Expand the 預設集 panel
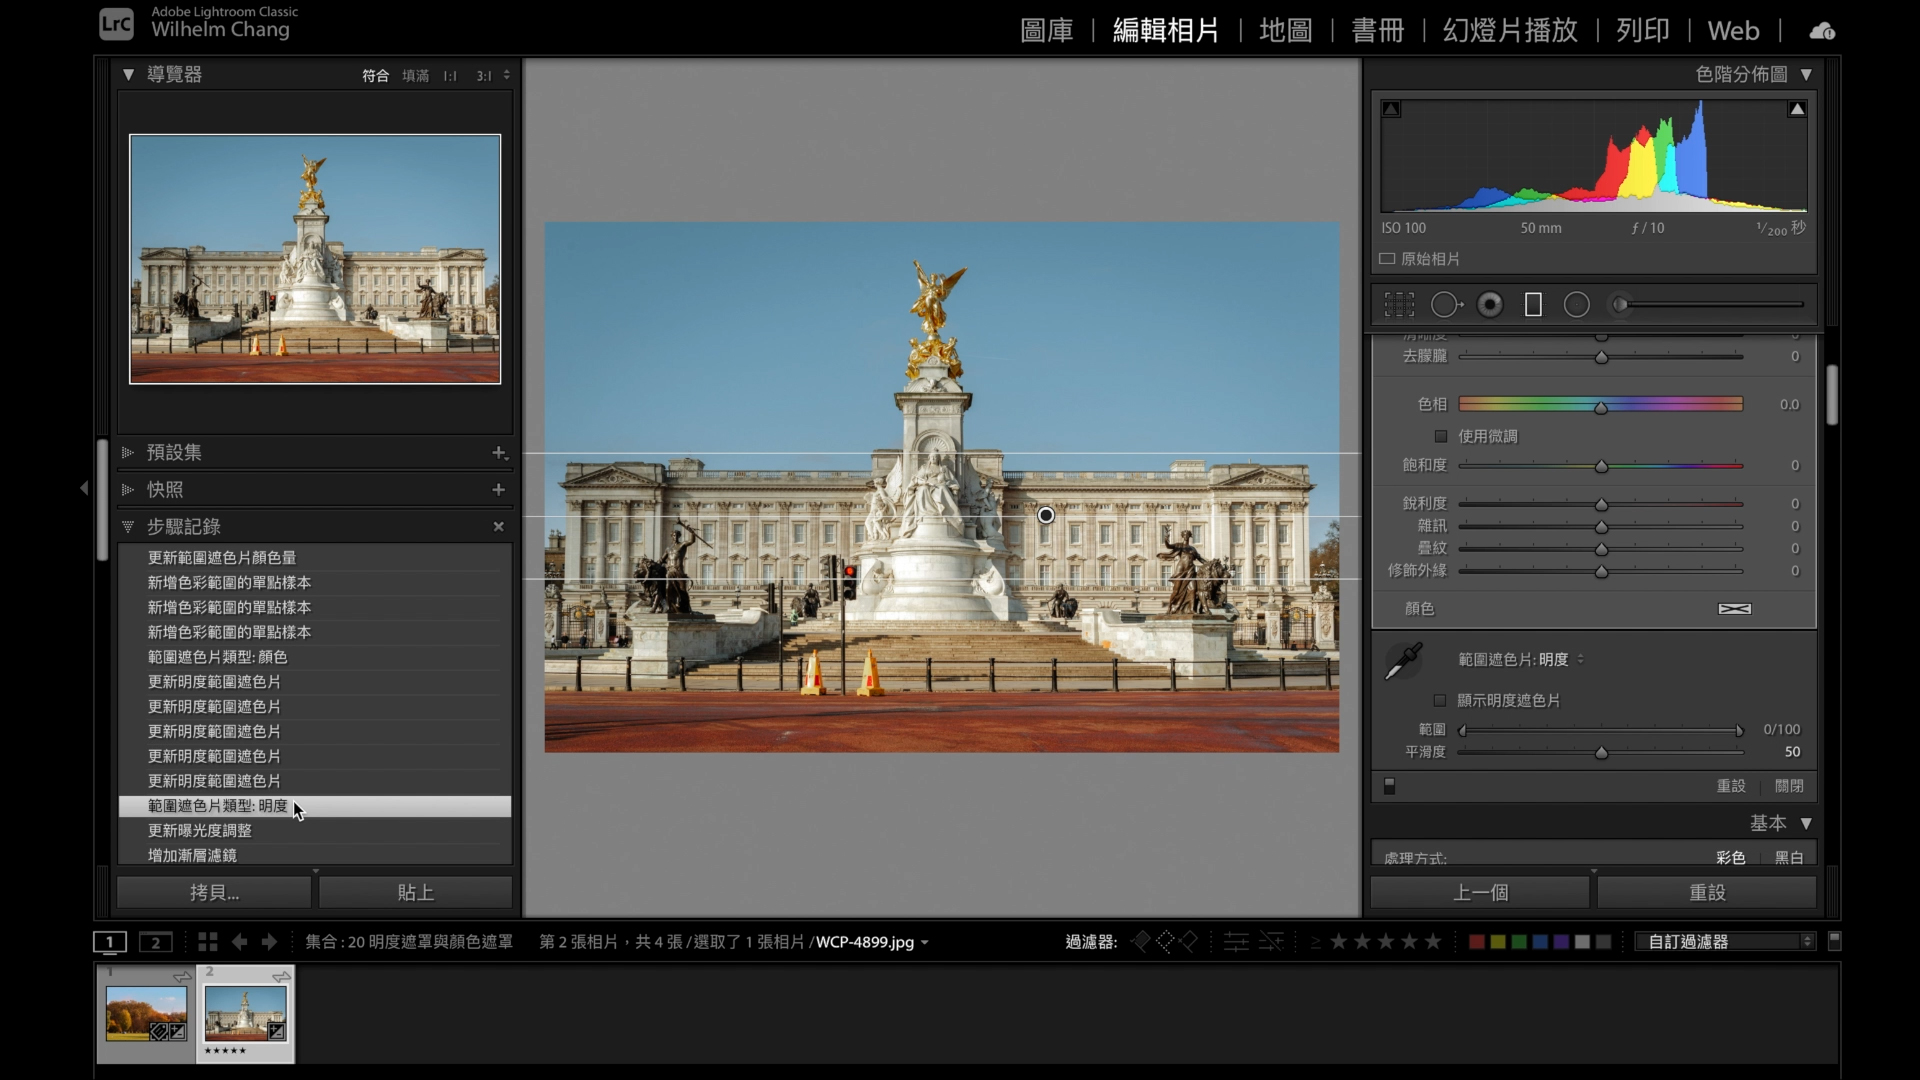Viewport: 1920px width, 1080px height. pyautogui.click(x=128, y=453)
